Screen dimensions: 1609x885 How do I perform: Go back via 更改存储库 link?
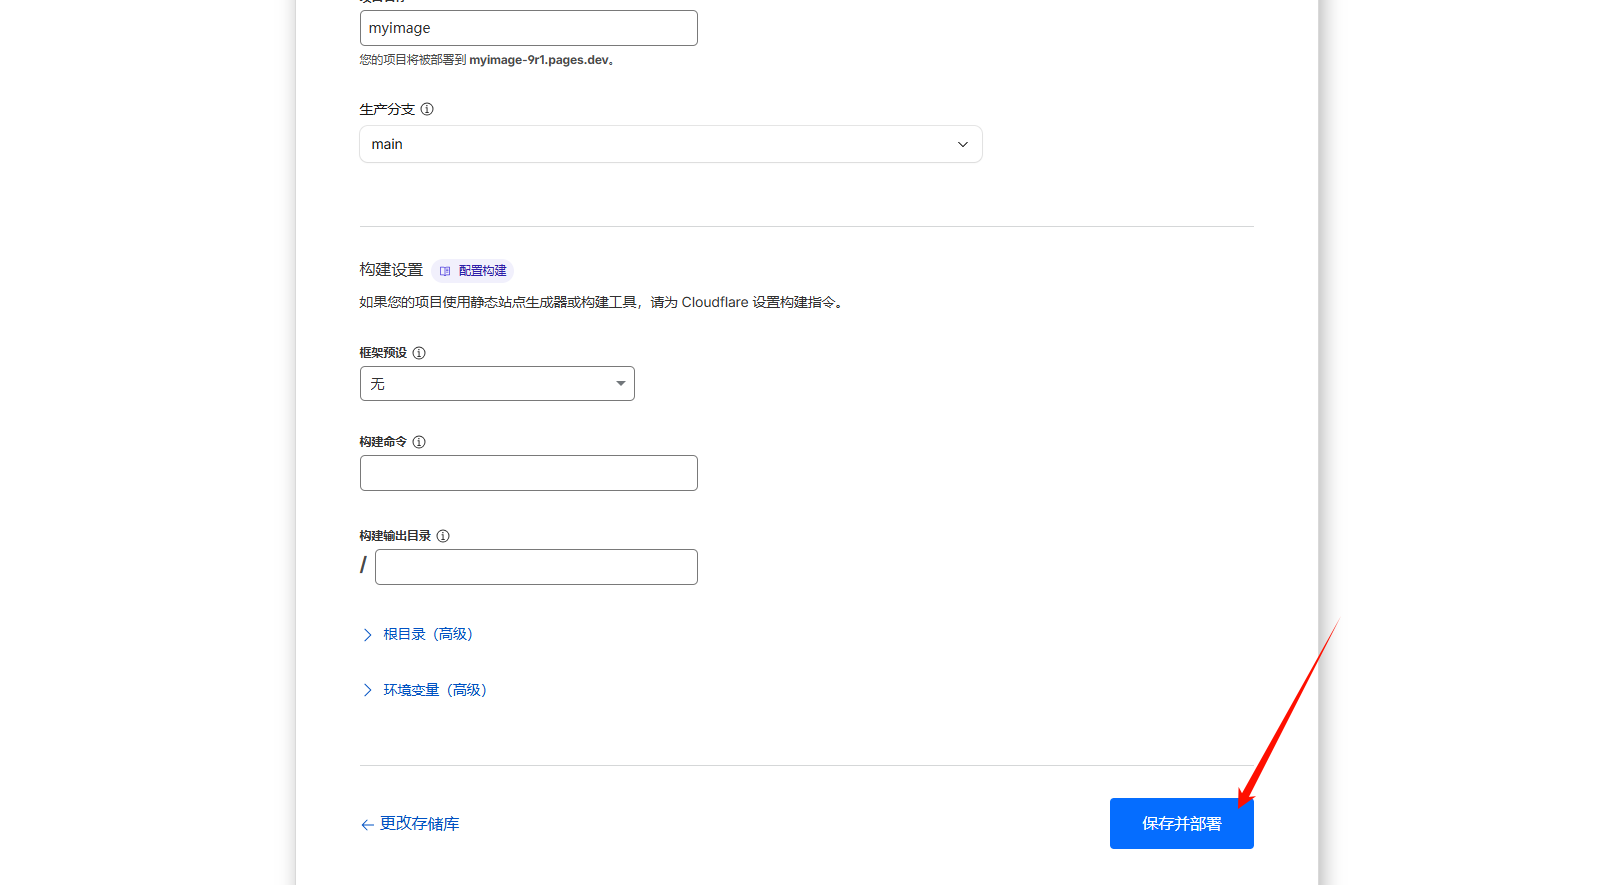[x=419, y=824]
